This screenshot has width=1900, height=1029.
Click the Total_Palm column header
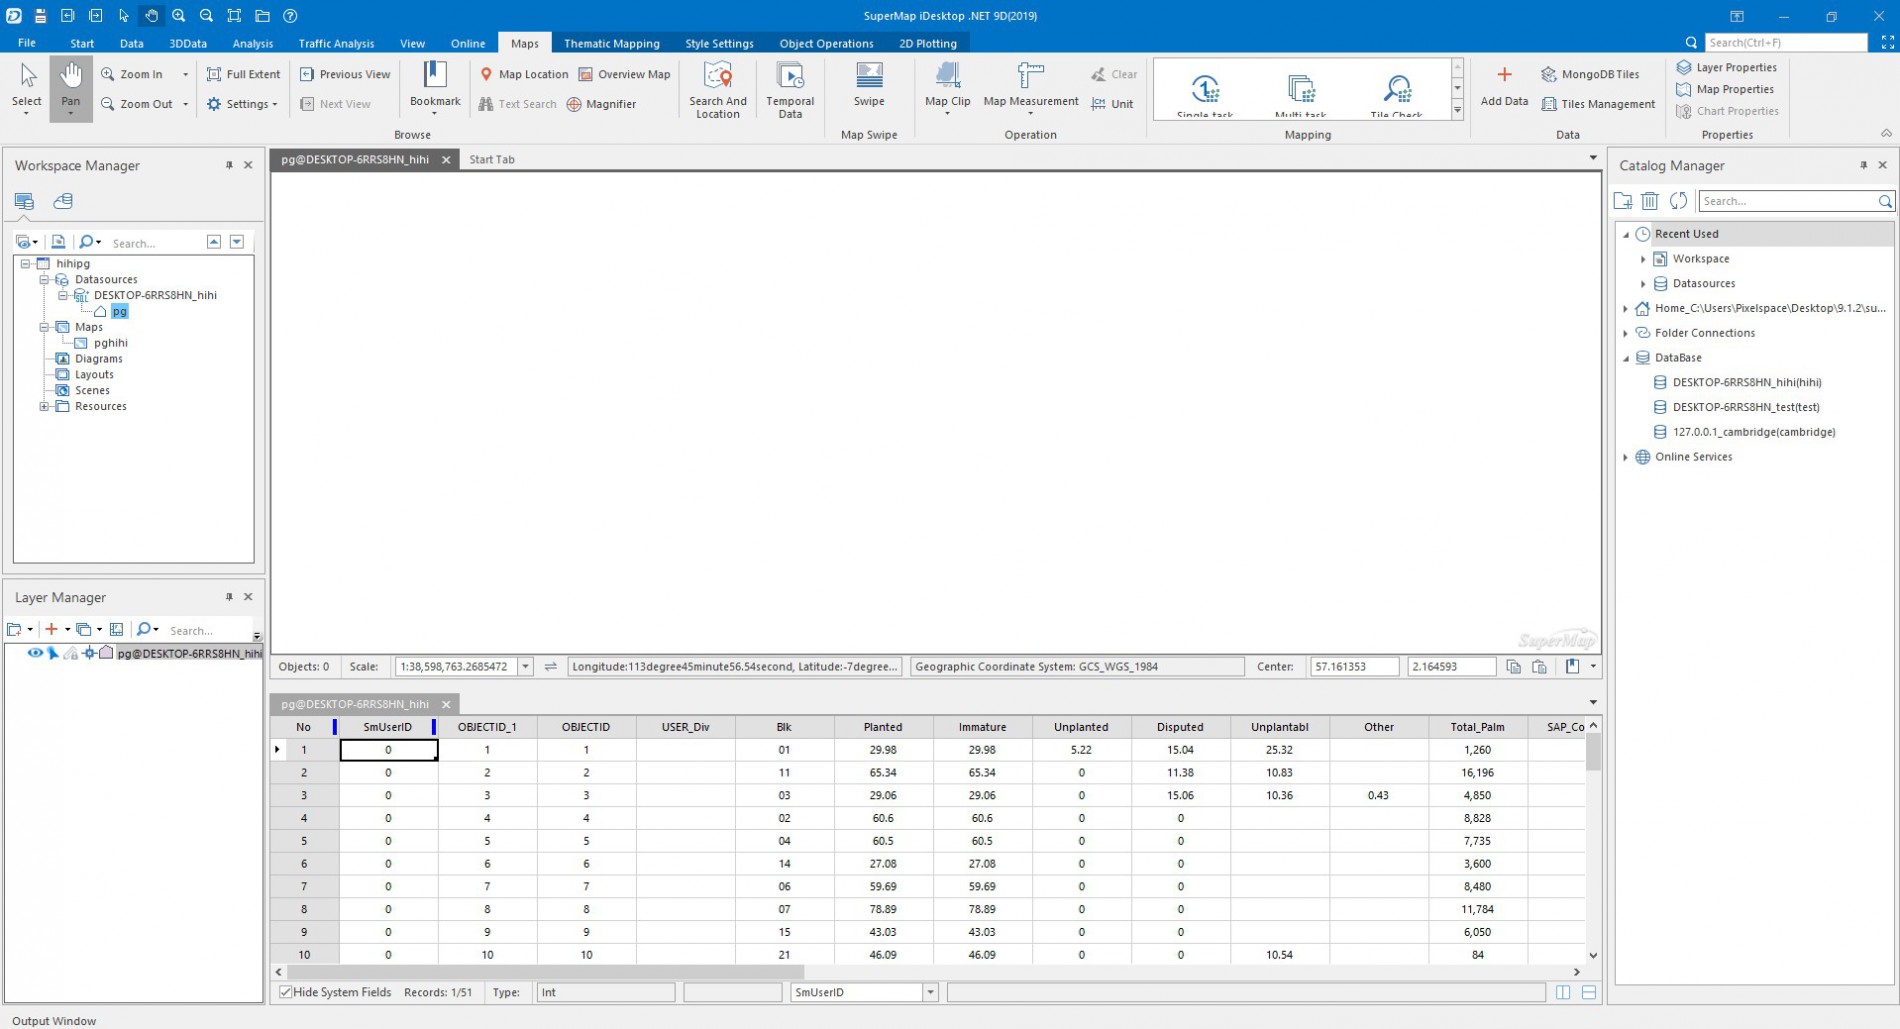1477,727
